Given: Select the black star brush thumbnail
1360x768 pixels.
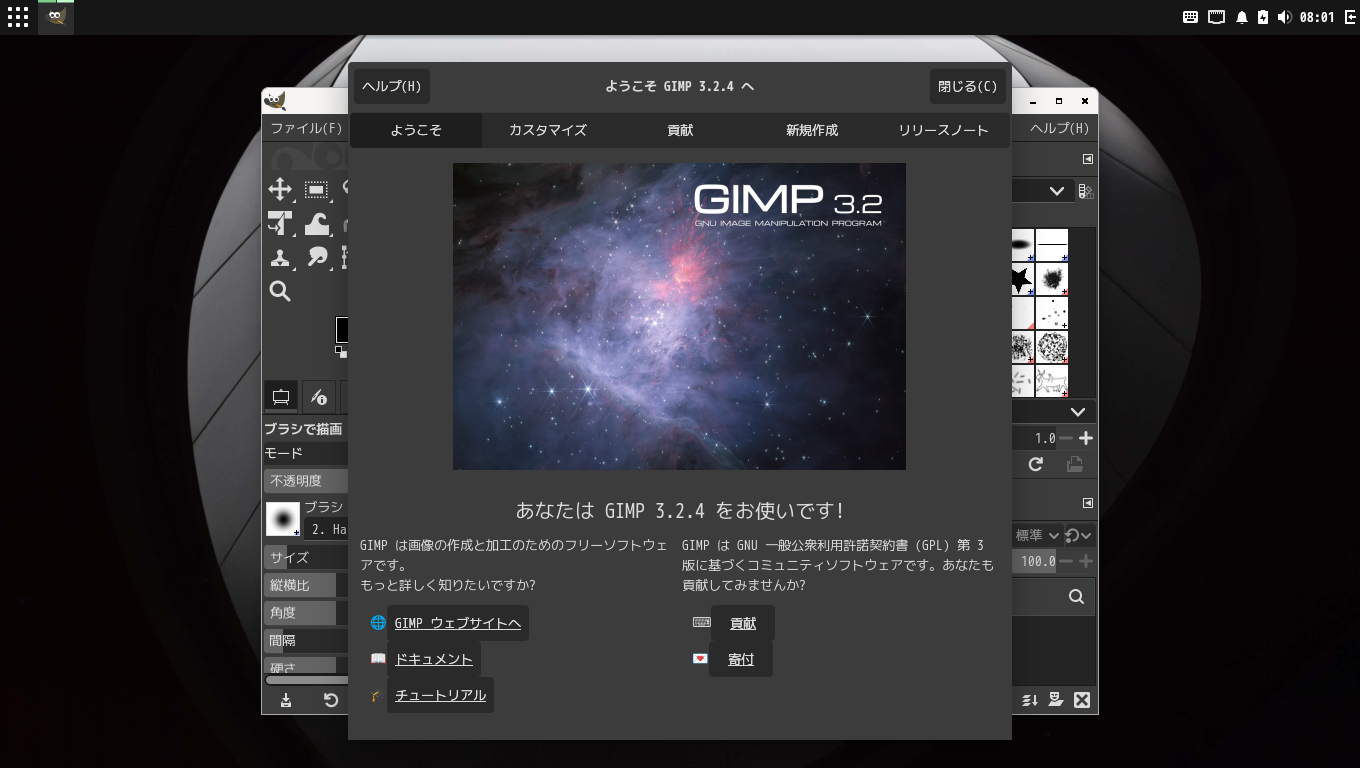Looking at the screenshot, I should pos(1022,279).
